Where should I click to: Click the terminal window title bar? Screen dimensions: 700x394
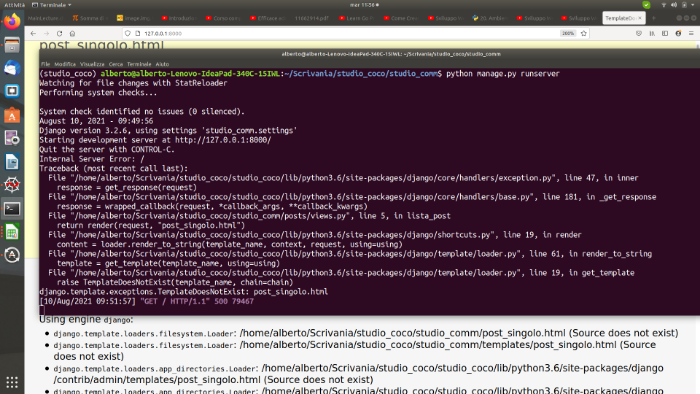tap(369, 54)
